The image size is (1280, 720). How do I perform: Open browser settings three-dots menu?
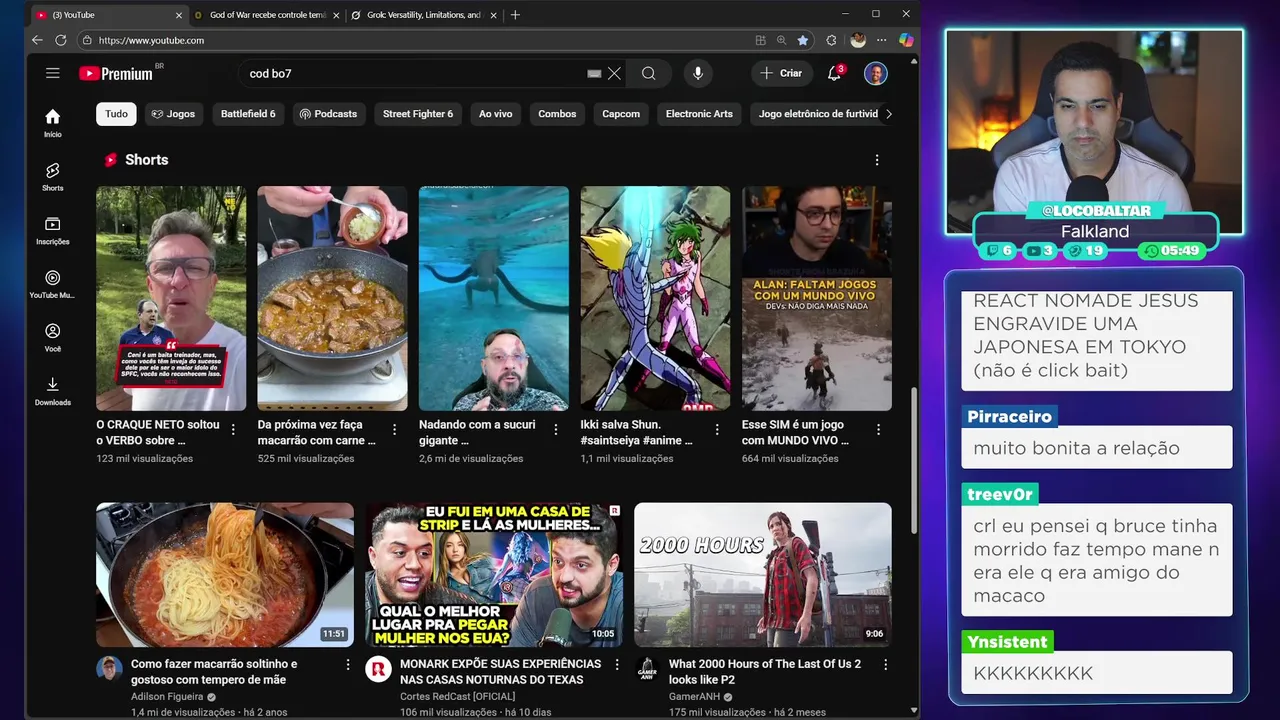(x=881, y=40)
